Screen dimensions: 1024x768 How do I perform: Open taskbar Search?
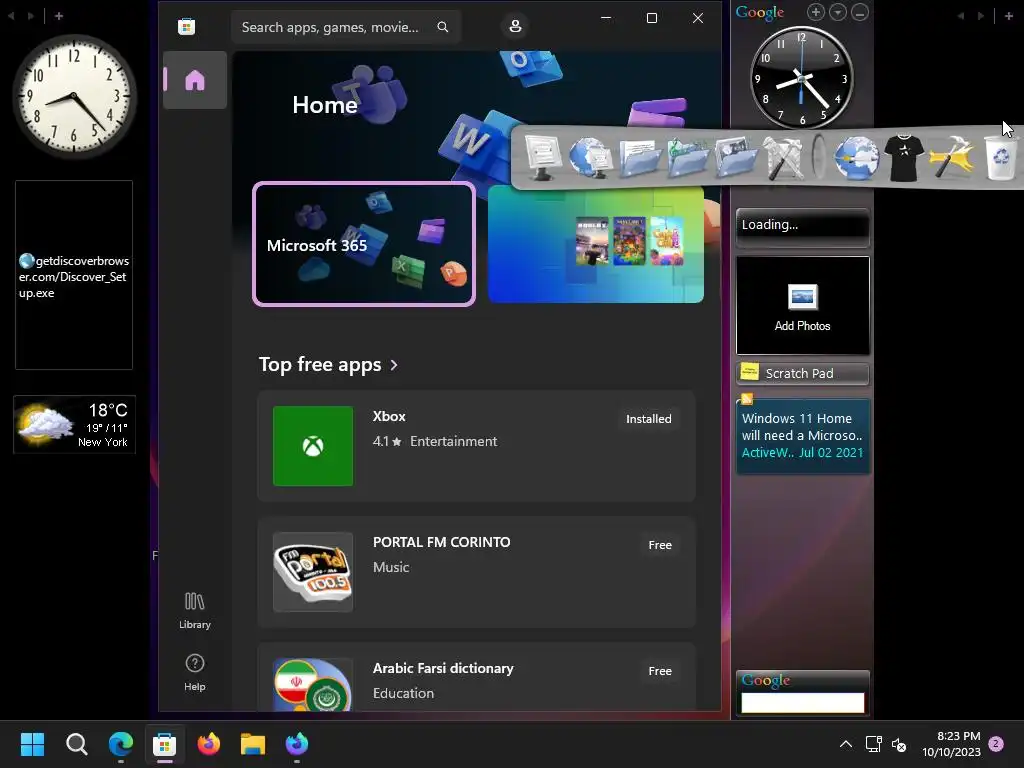click(x=76, y=744)
